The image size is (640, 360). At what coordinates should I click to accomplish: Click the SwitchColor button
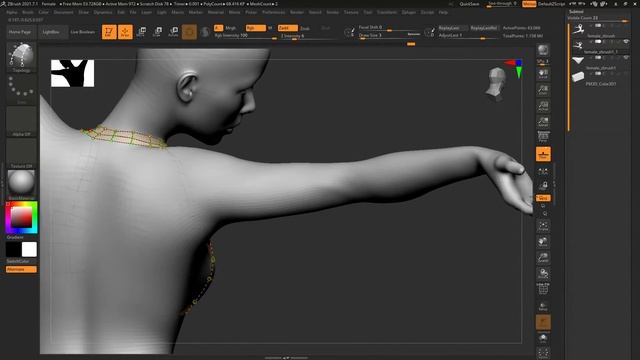click(18, 261)
